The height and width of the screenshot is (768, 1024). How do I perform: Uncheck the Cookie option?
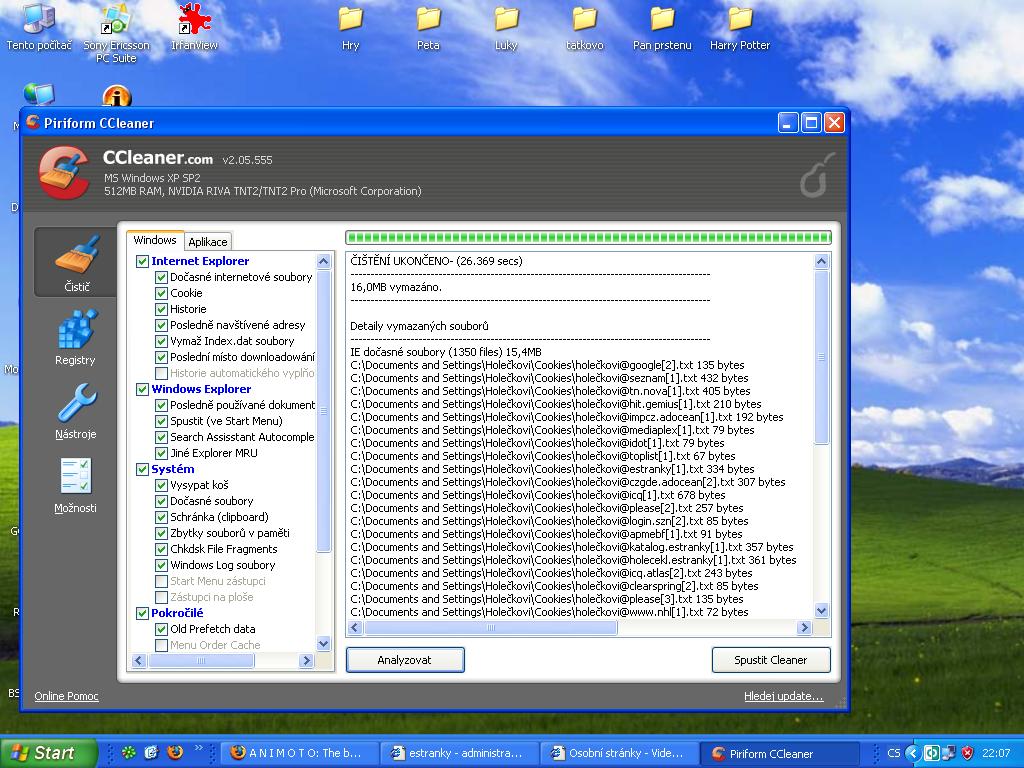[x=162, y=293]
